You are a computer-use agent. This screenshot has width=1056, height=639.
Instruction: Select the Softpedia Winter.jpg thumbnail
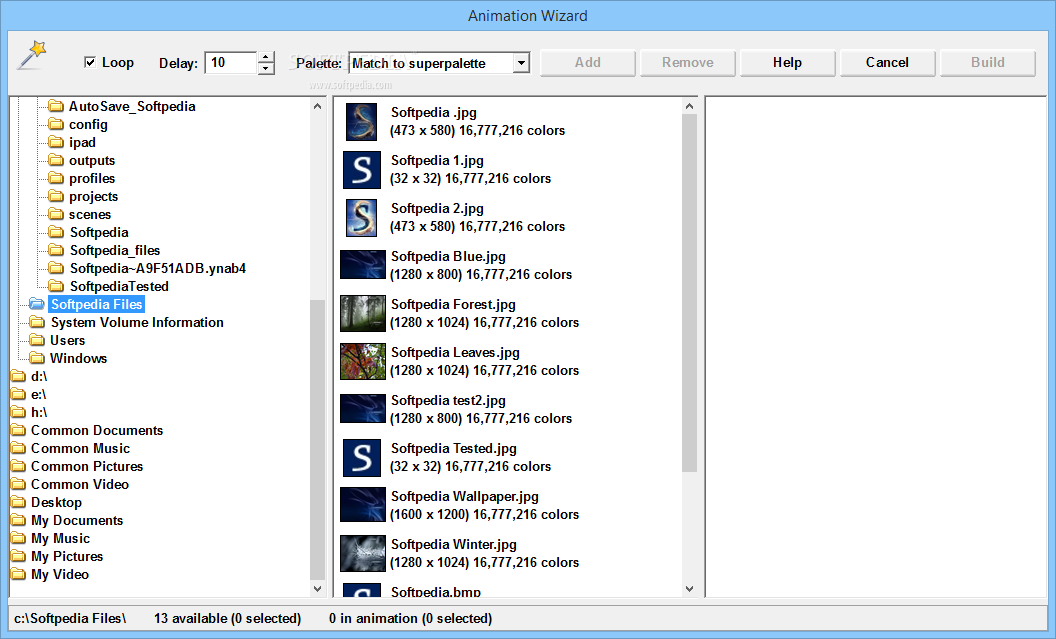pyautogui.click(x=363, y=553)
